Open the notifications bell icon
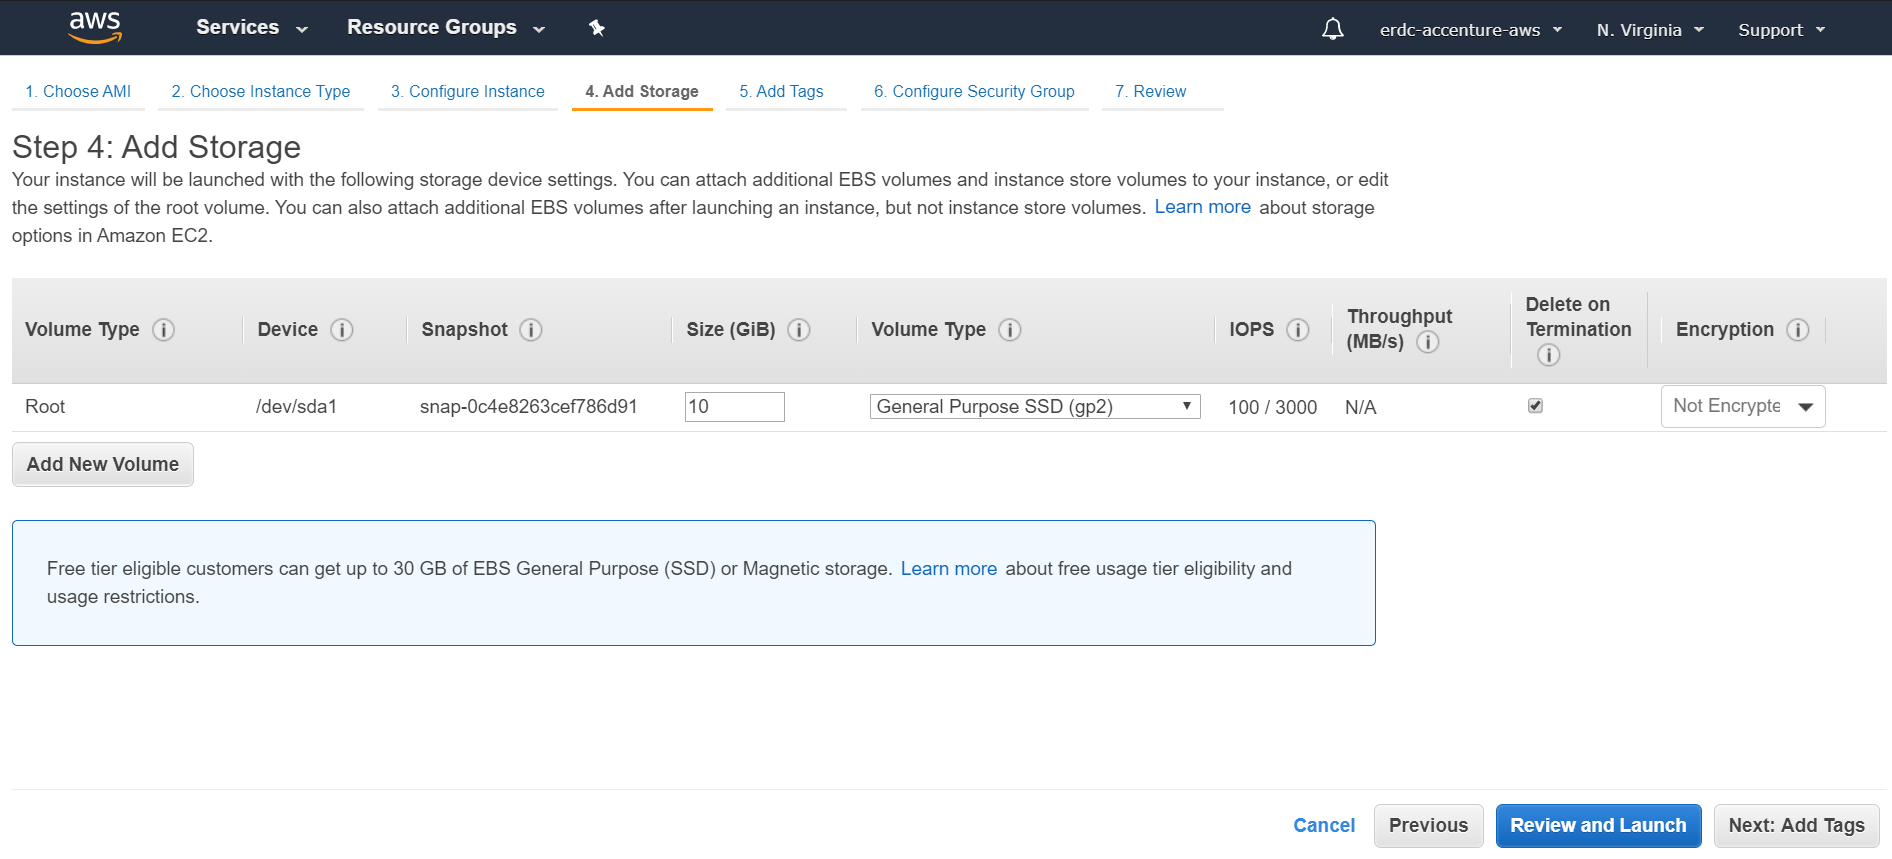The image size is (1892, 859). pyautogui.click(x=1332, y=29)
